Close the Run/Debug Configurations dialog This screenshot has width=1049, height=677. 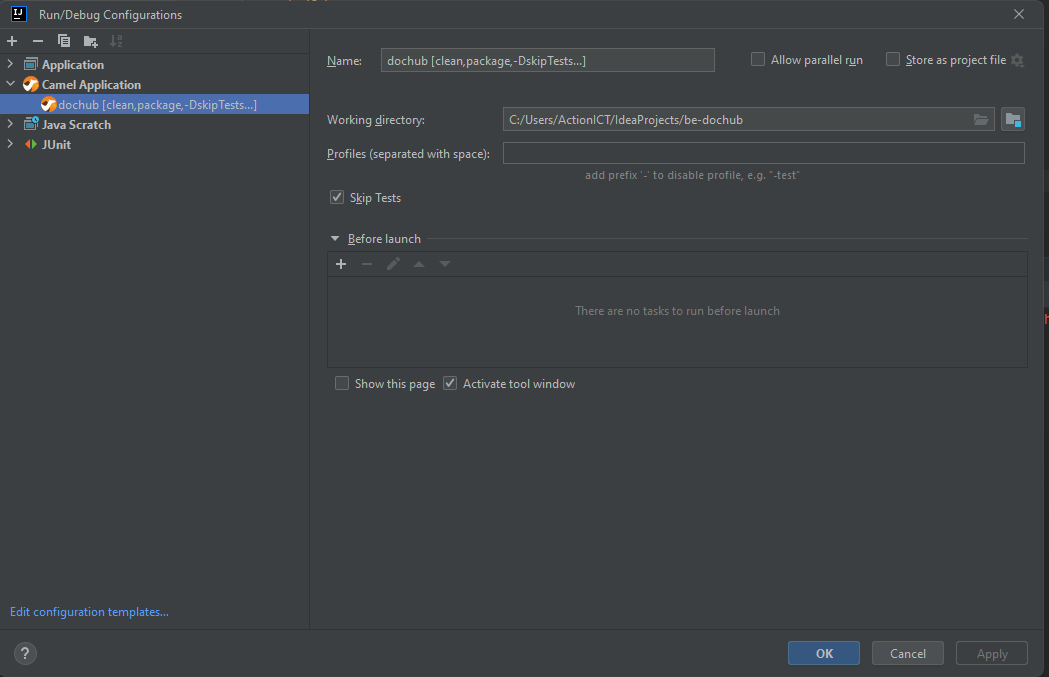[x=1019, y=14]
